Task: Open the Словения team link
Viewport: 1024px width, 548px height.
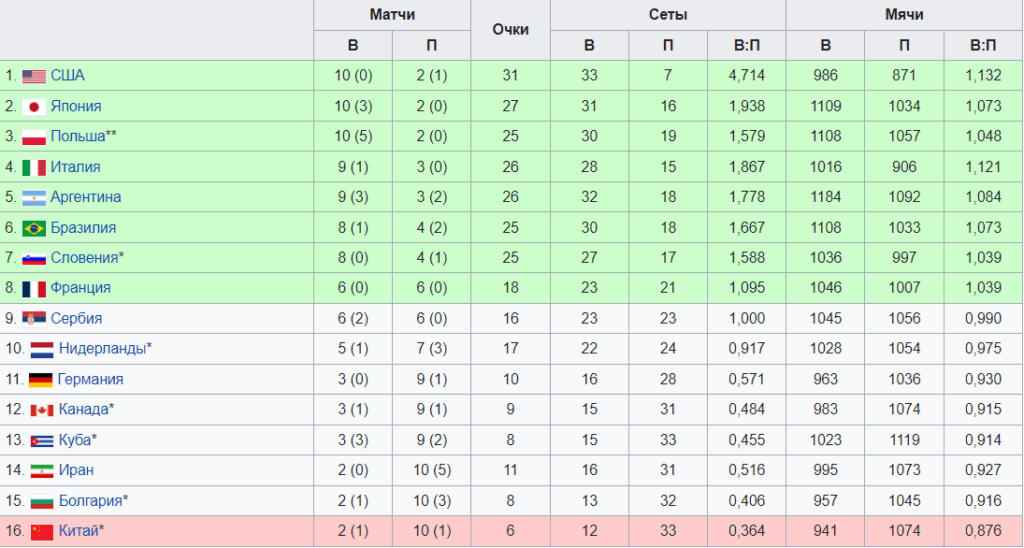Action: click(84, 258)
